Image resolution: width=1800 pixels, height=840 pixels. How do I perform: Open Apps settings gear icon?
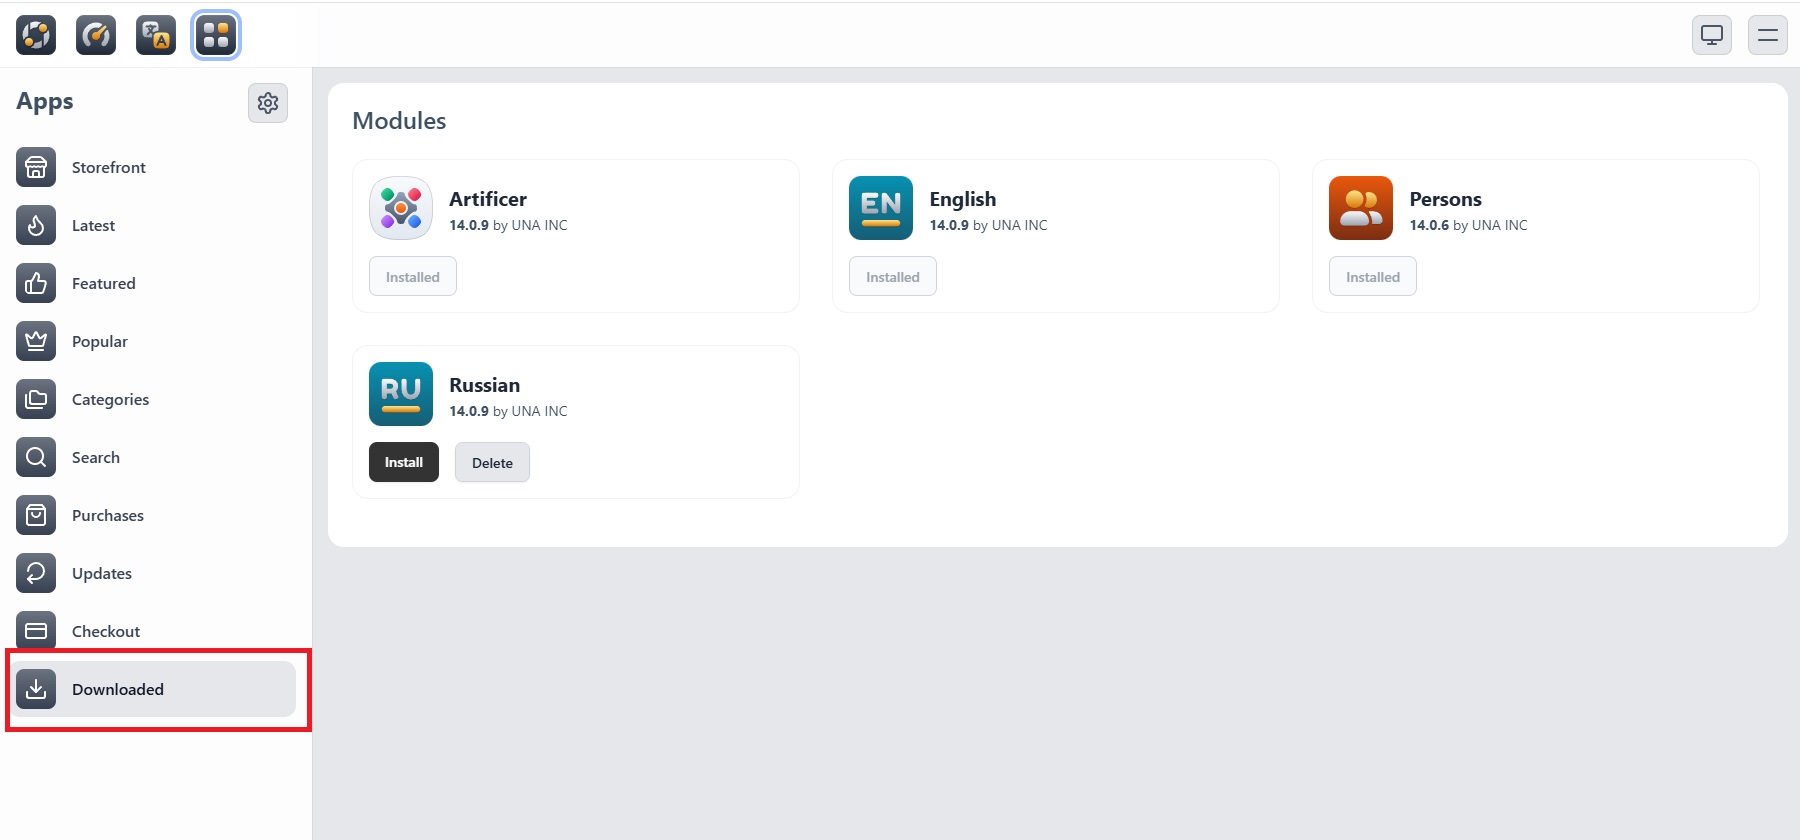[x=268, y=103]
